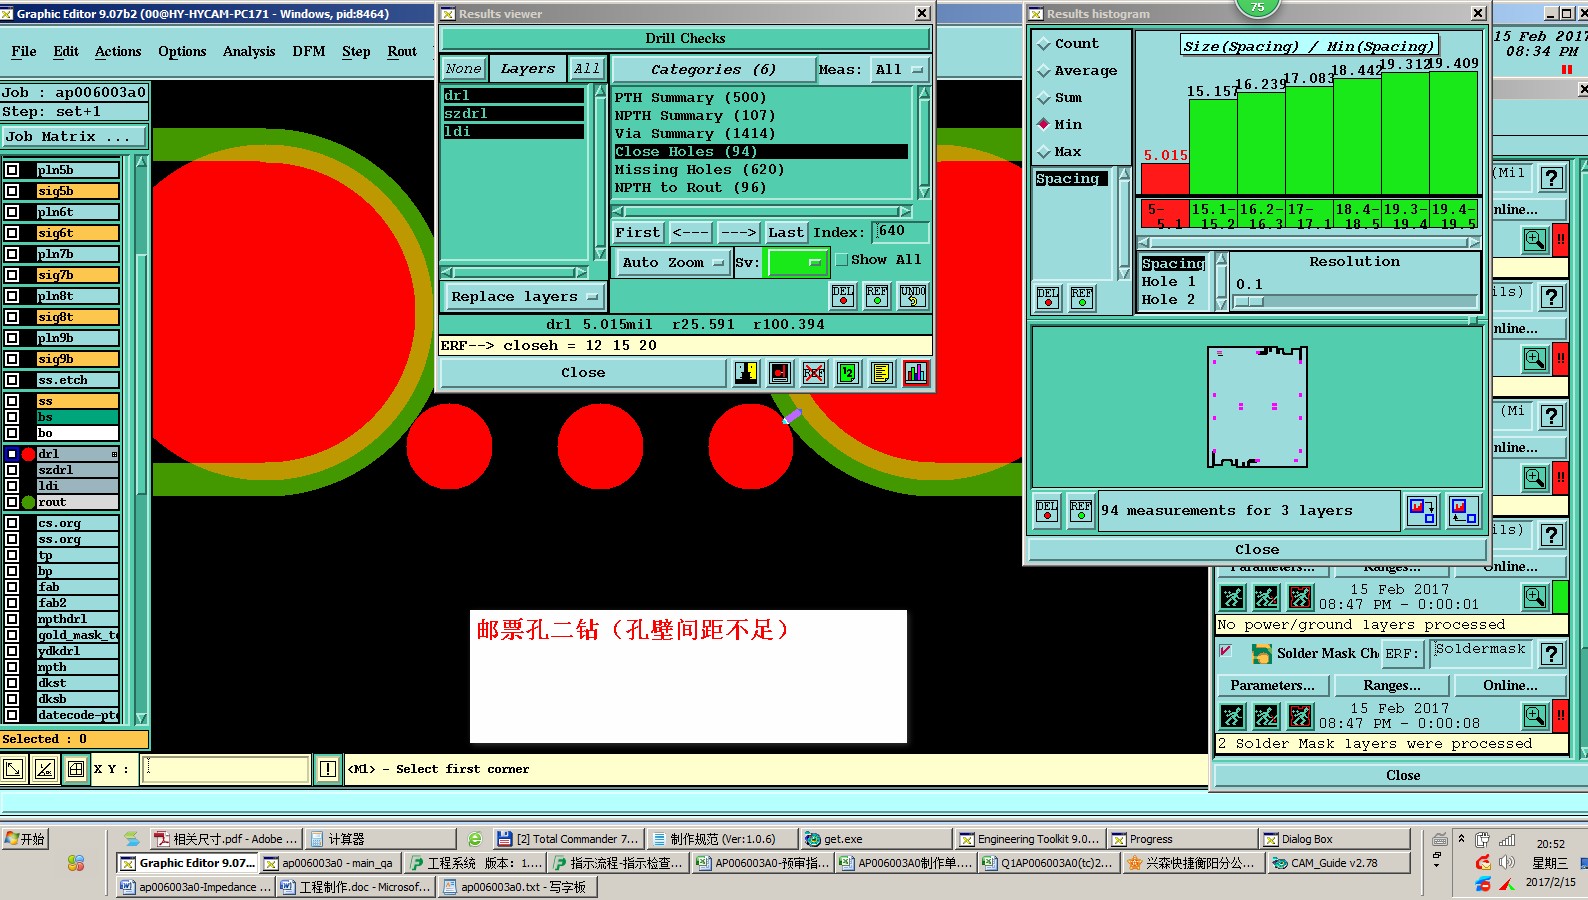This screenshot has width=1588, height=900.
Task: Click the red dot snapshot icon in Results viewer
Action: [780, 373]
